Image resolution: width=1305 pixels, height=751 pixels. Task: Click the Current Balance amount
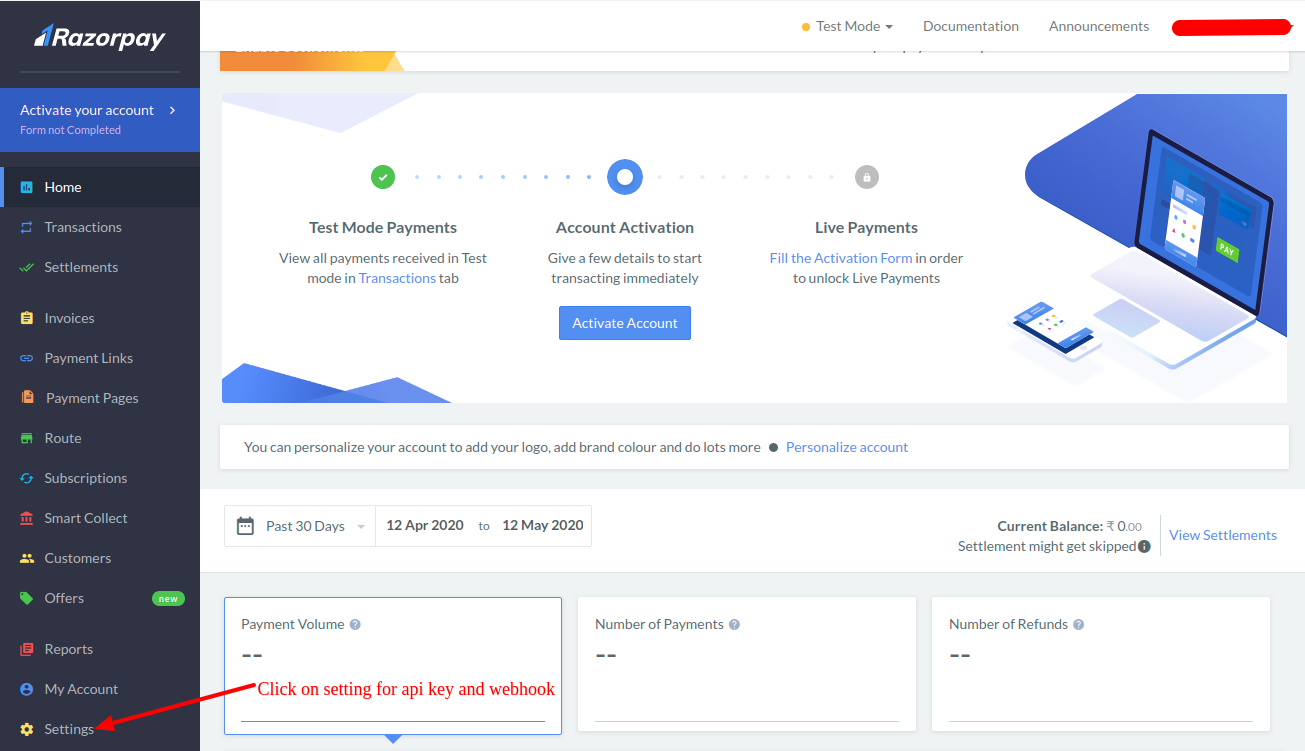[1124, 526]
